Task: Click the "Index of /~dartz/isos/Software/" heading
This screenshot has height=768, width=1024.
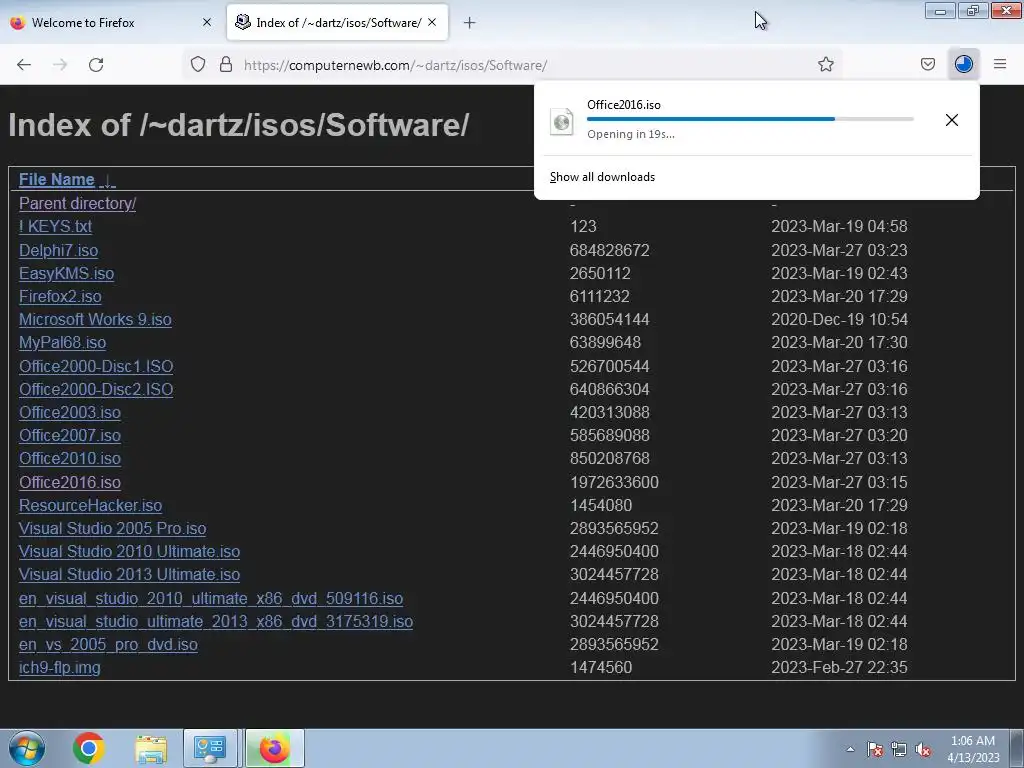Action: point(239,125)
